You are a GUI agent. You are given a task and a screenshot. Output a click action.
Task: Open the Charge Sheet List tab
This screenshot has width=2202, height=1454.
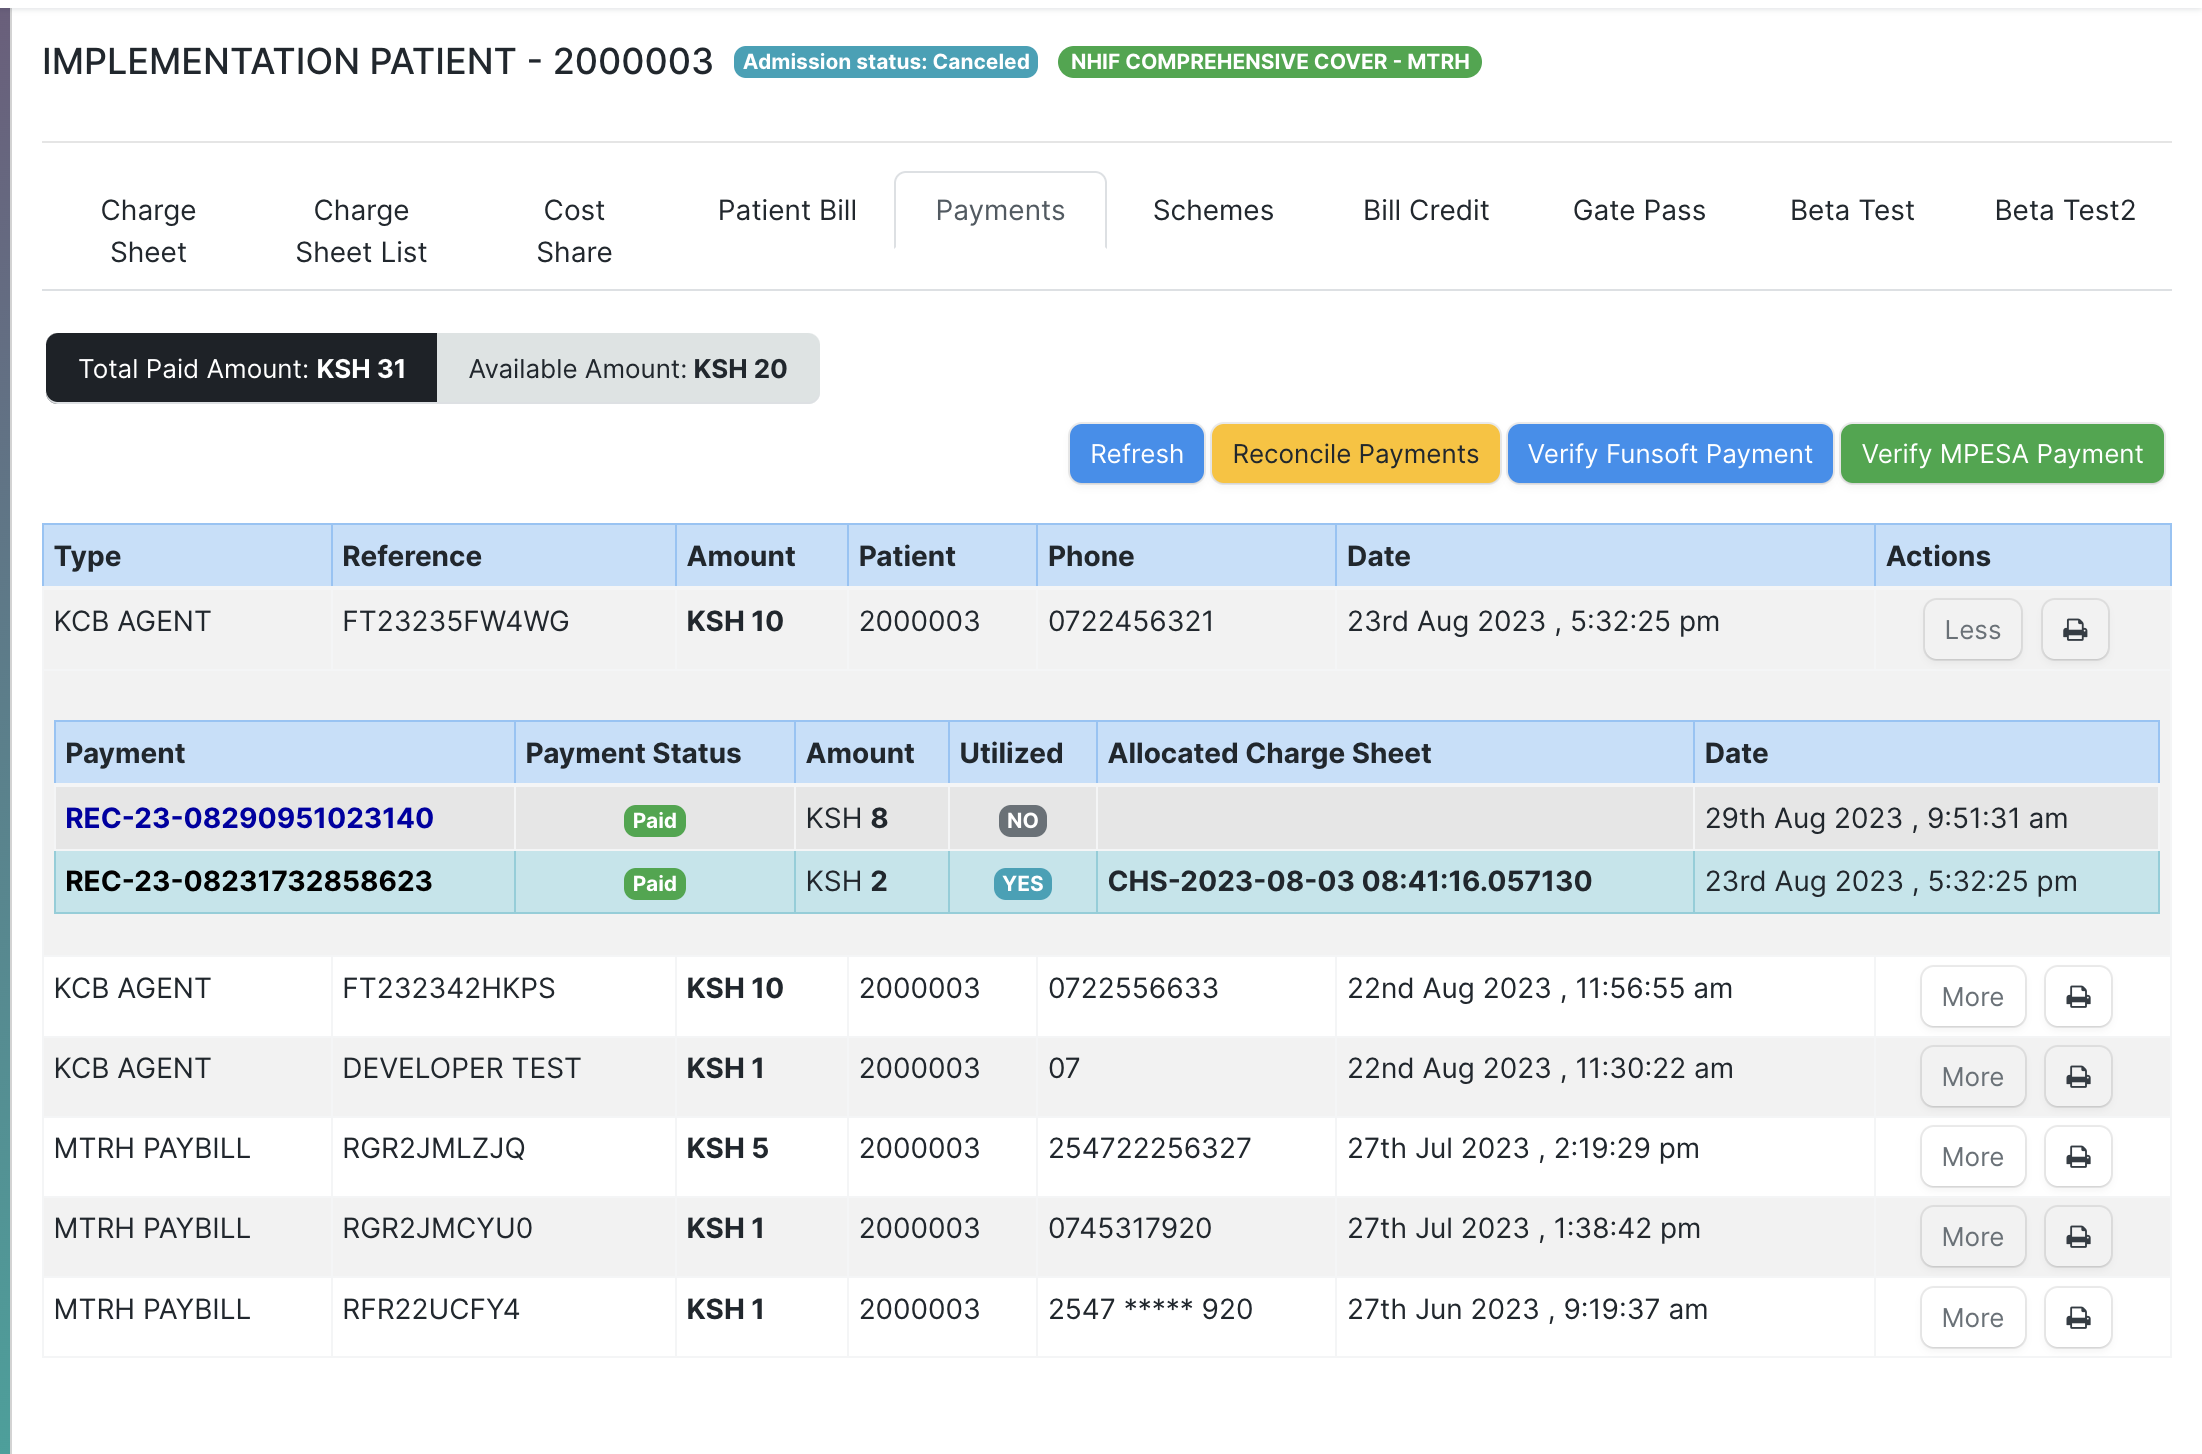(x=361, y=231)
